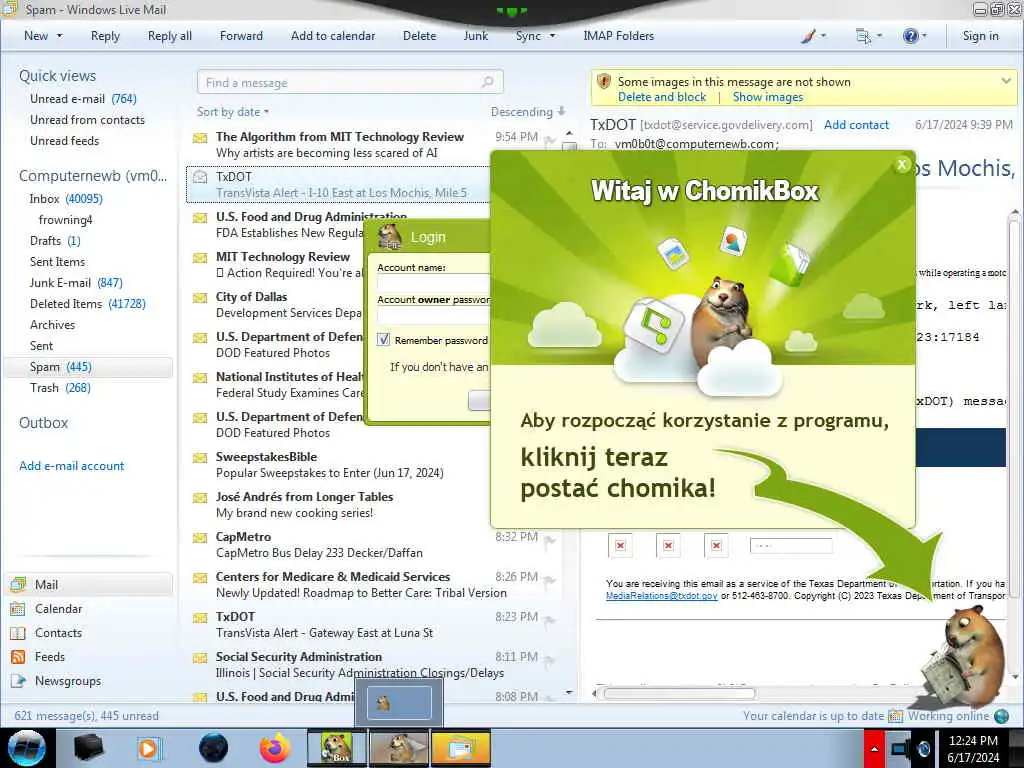Select Unread e-mail quick view
Screen dimensions: 1024x768
click(83, 99)
